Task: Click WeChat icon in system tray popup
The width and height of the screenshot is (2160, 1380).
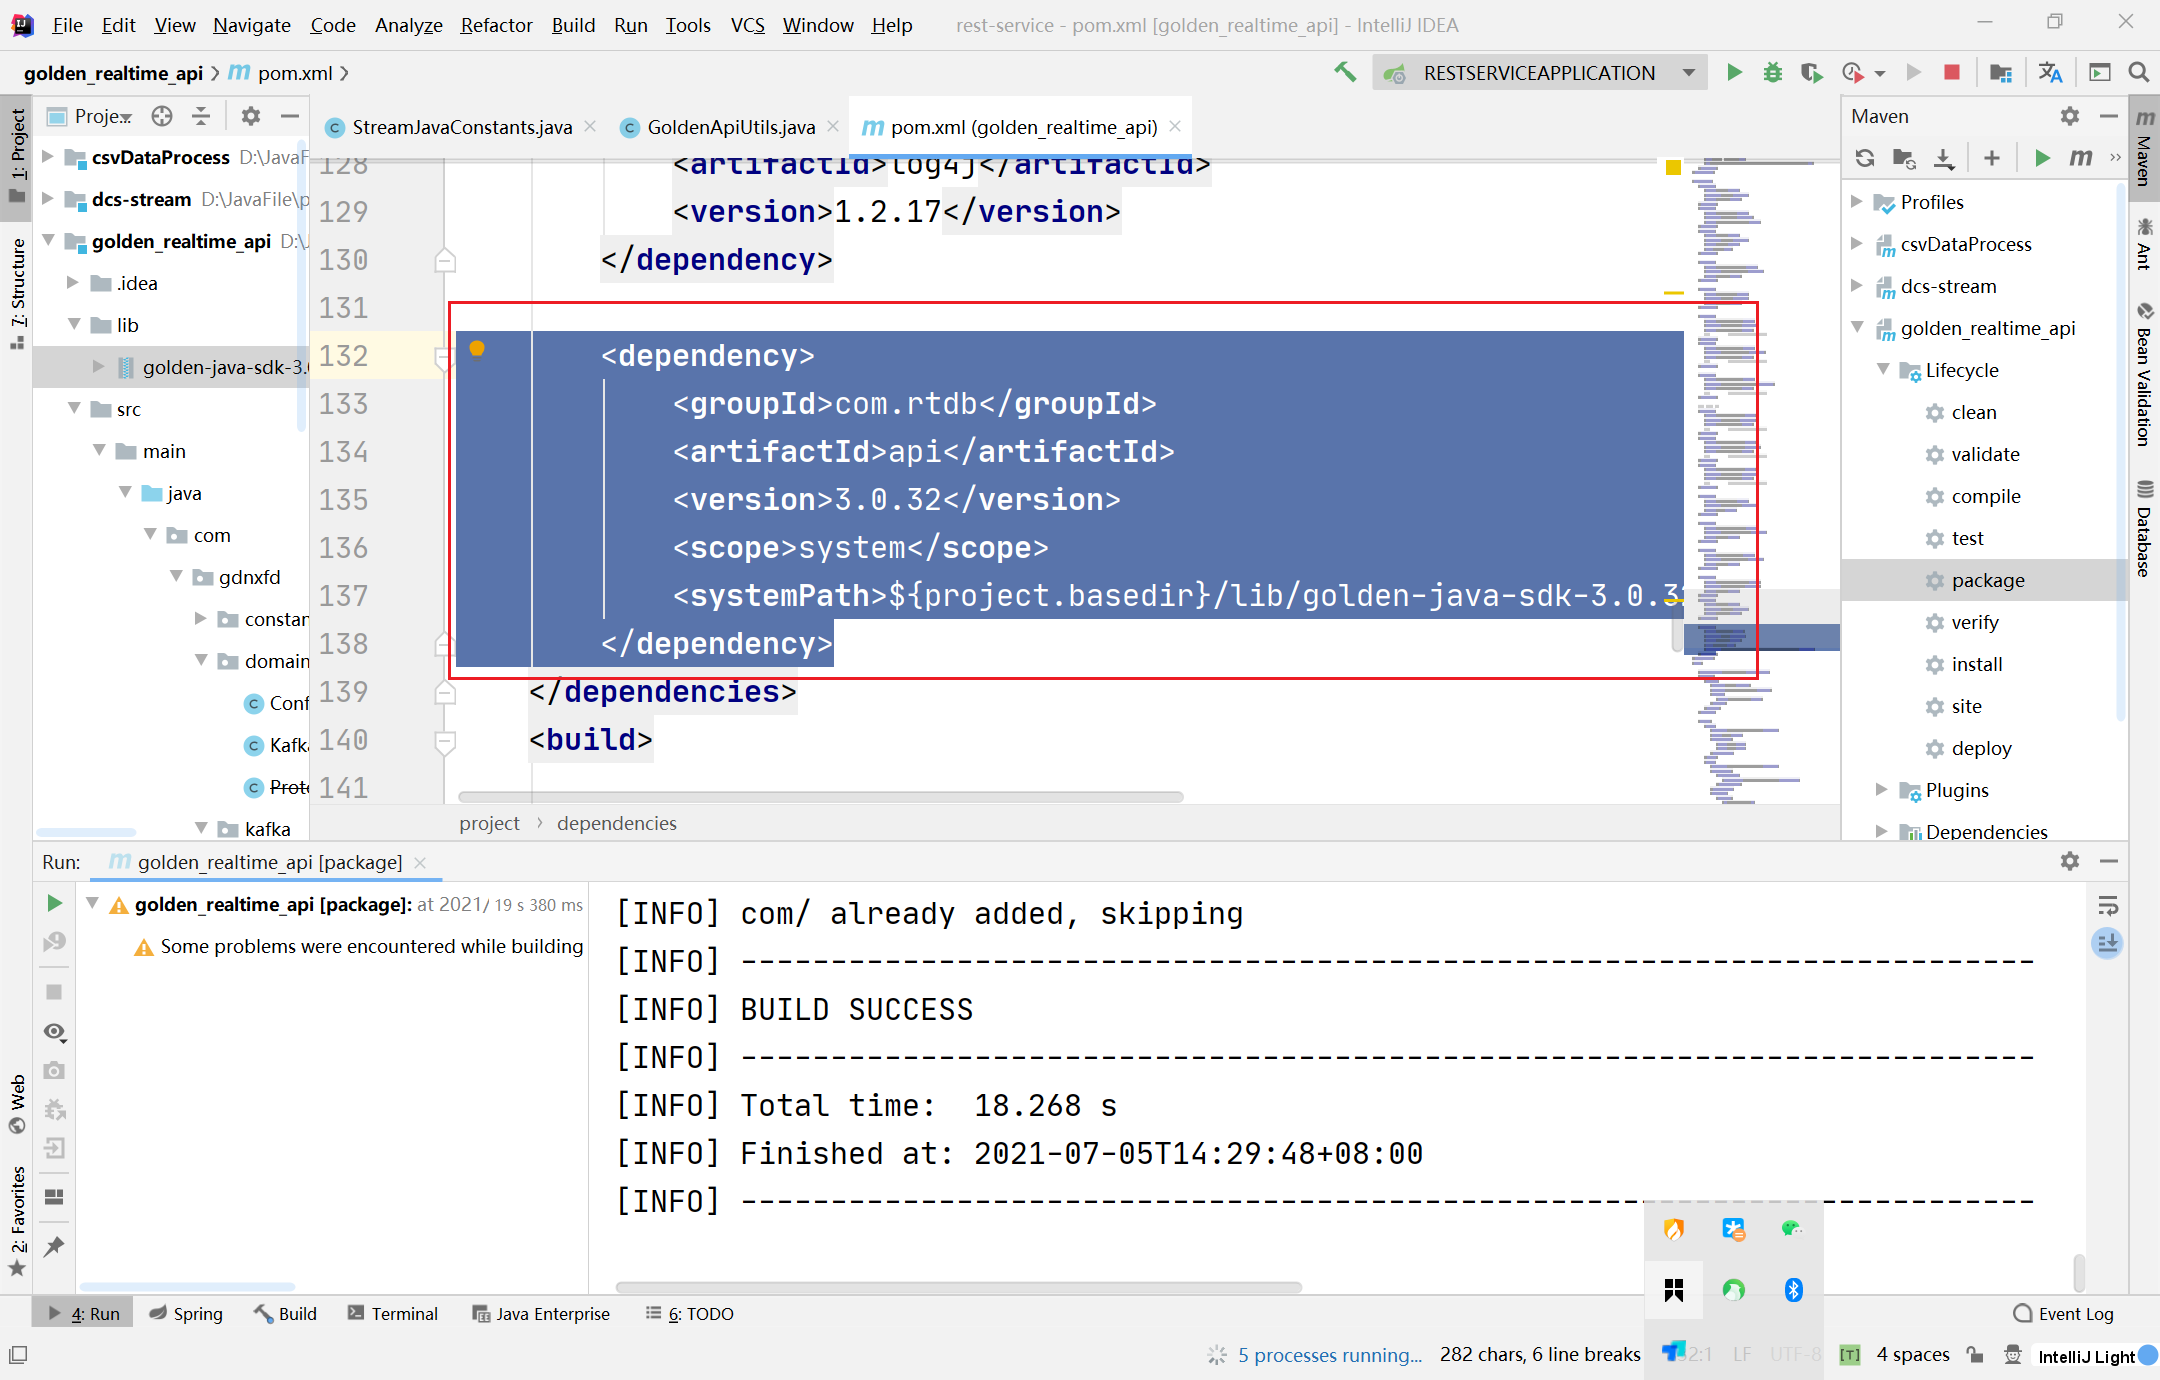Action: coord(1791,1228)
